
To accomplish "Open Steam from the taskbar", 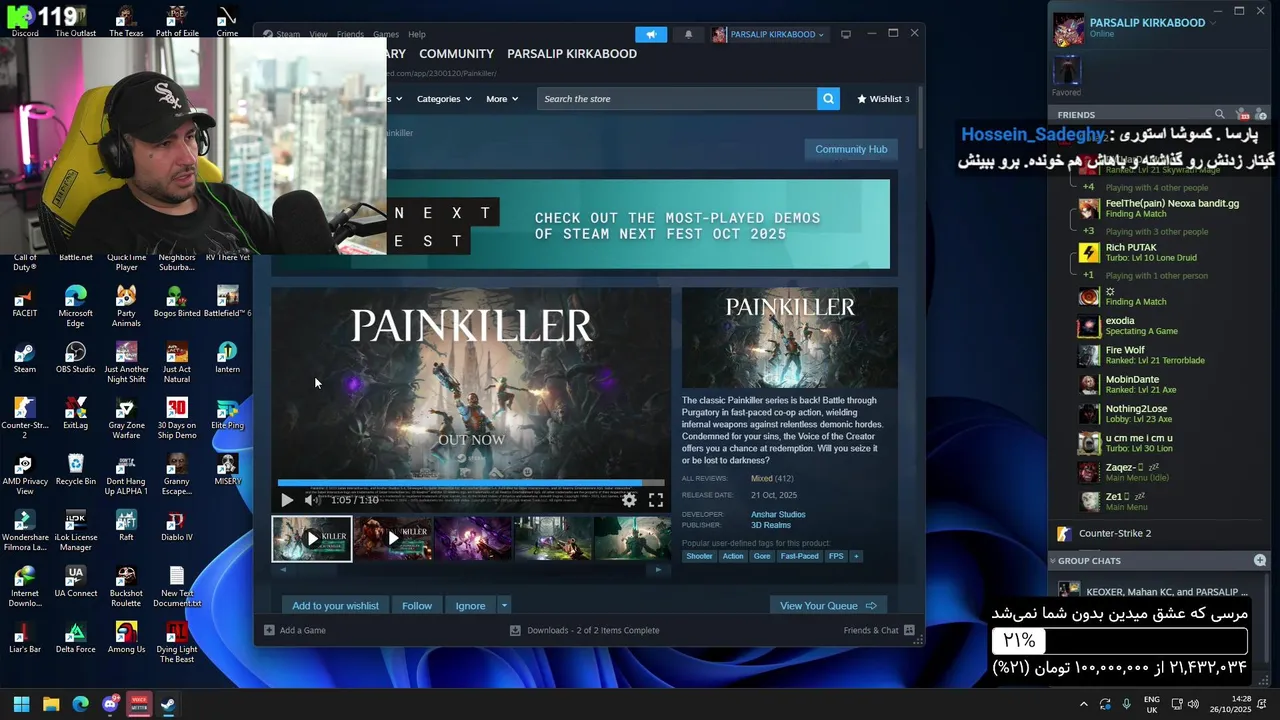I will coord(168,704).
